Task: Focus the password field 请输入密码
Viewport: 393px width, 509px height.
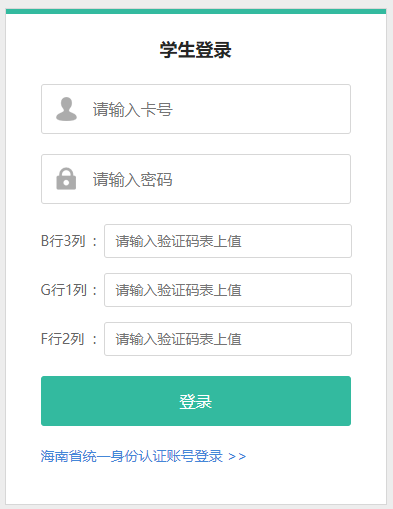Action: [x=196, y=179]
